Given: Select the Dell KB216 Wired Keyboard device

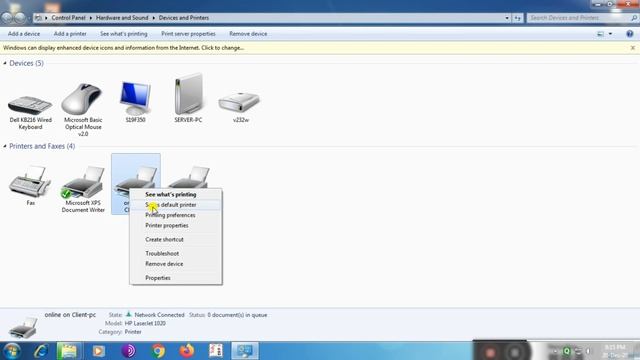Looking at the screenshot, I should tap(30, 105).
